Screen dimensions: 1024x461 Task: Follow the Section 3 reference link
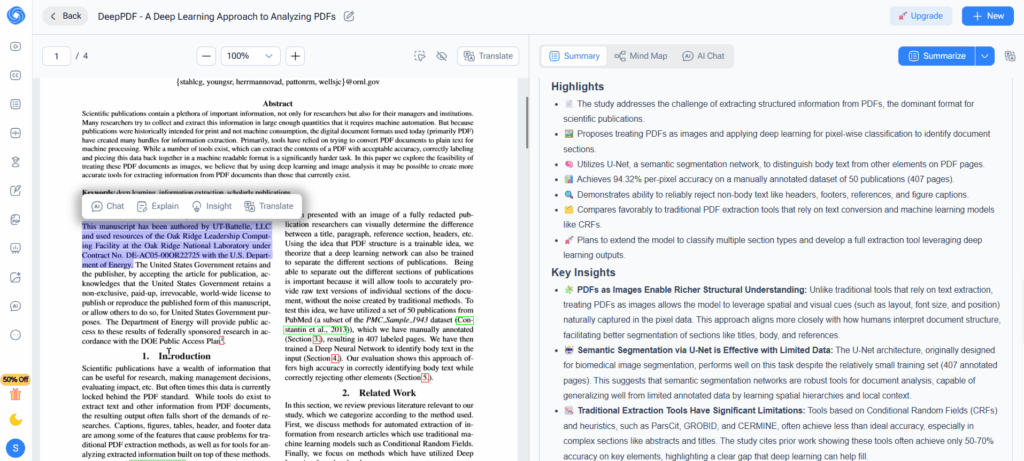(x=317, y=340)
